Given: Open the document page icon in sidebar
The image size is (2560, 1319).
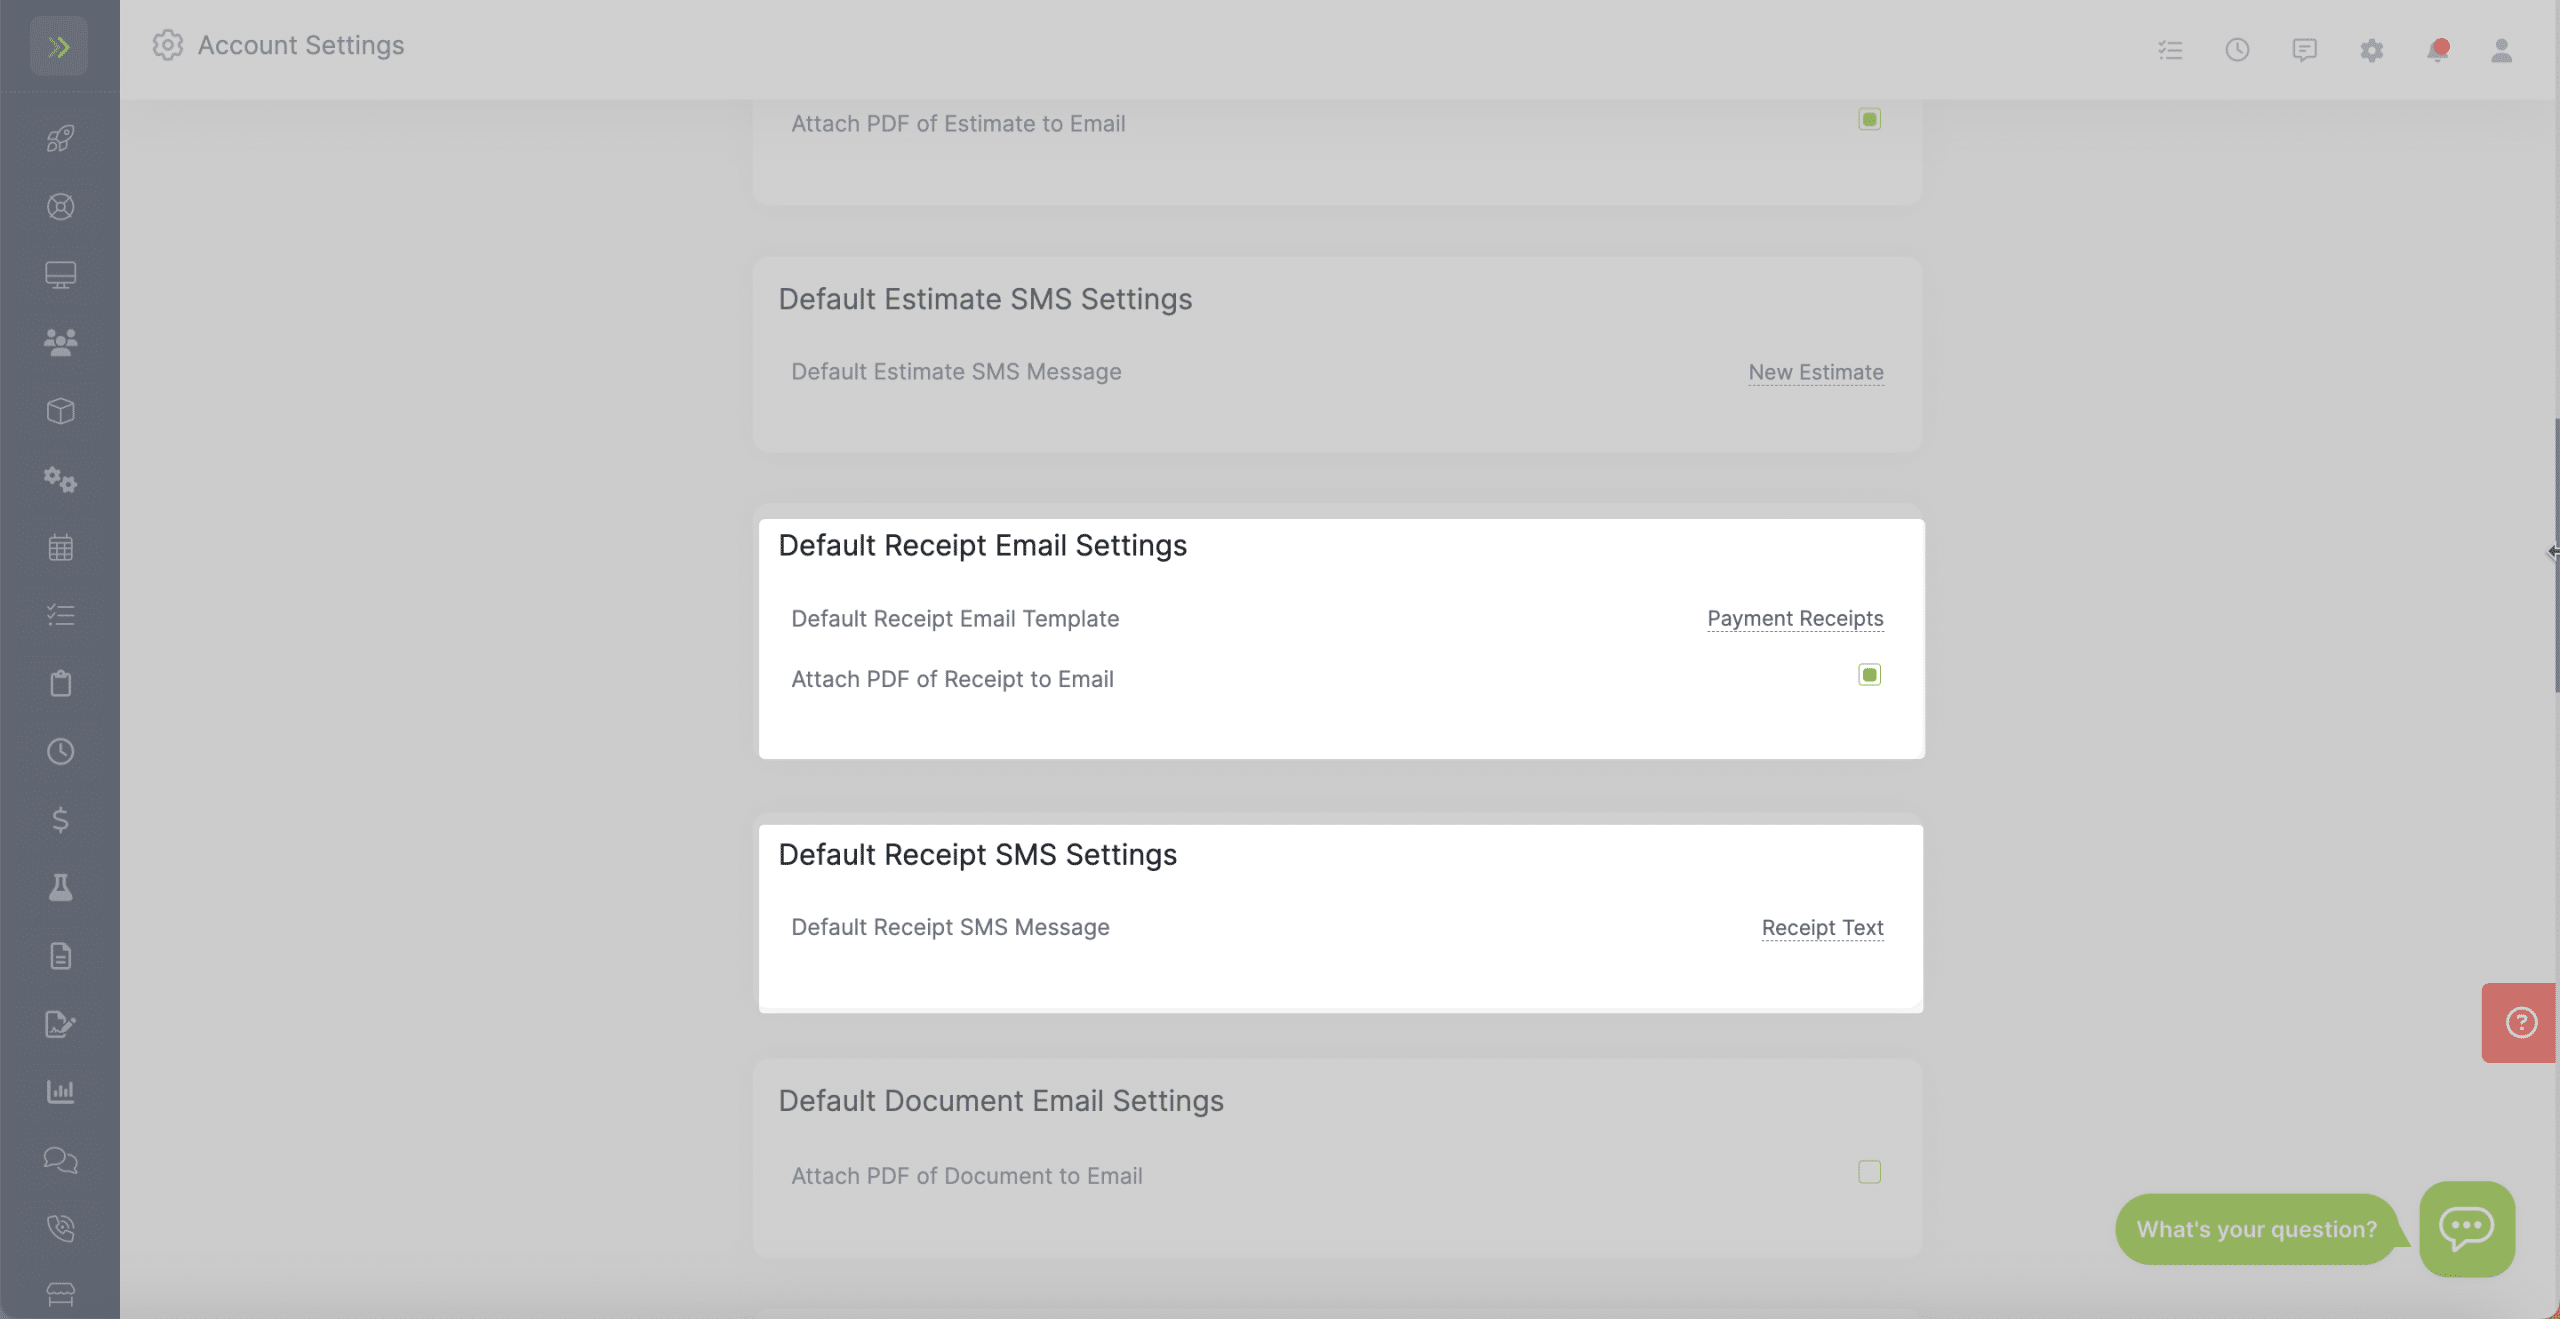Looking at the screenshot, I should tap(60, 956).
